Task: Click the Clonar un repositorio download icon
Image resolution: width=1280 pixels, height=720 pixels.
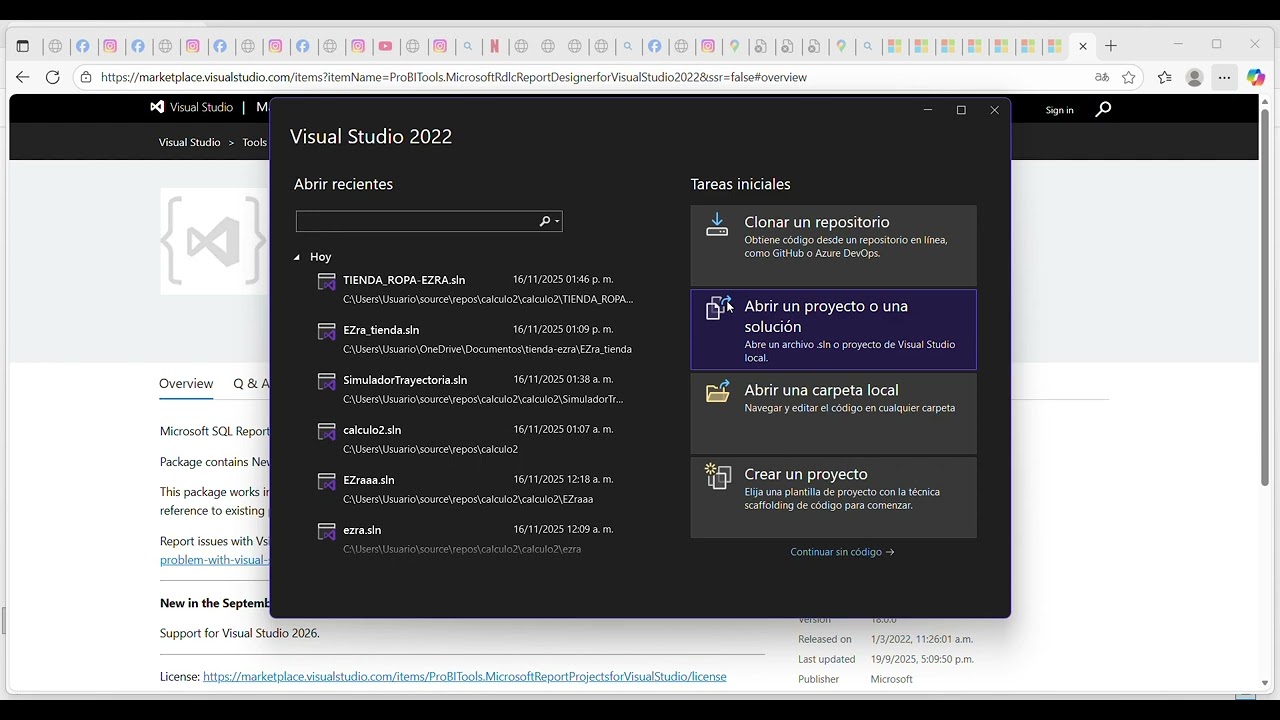Action: tap(717, 225)
